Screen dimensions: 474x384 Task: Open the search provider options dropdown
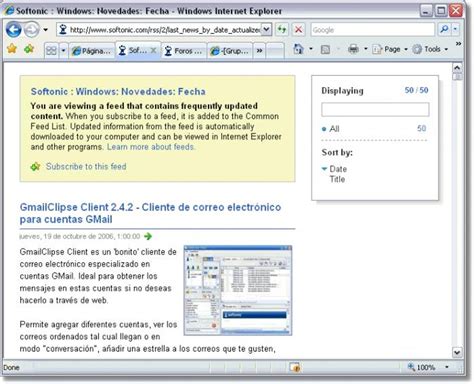click(456, 30)
